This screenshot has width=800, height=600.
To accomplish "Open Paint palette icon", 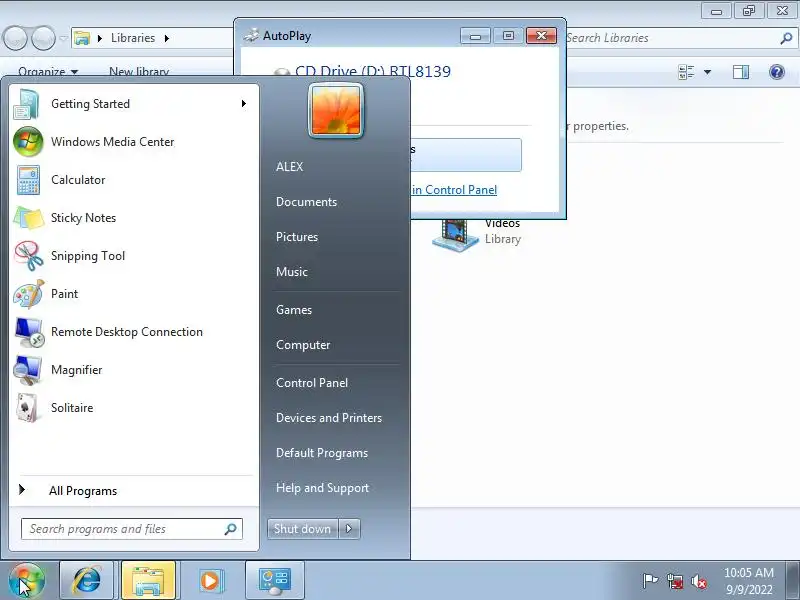I will pyautogui.click(x=28, y=294).
